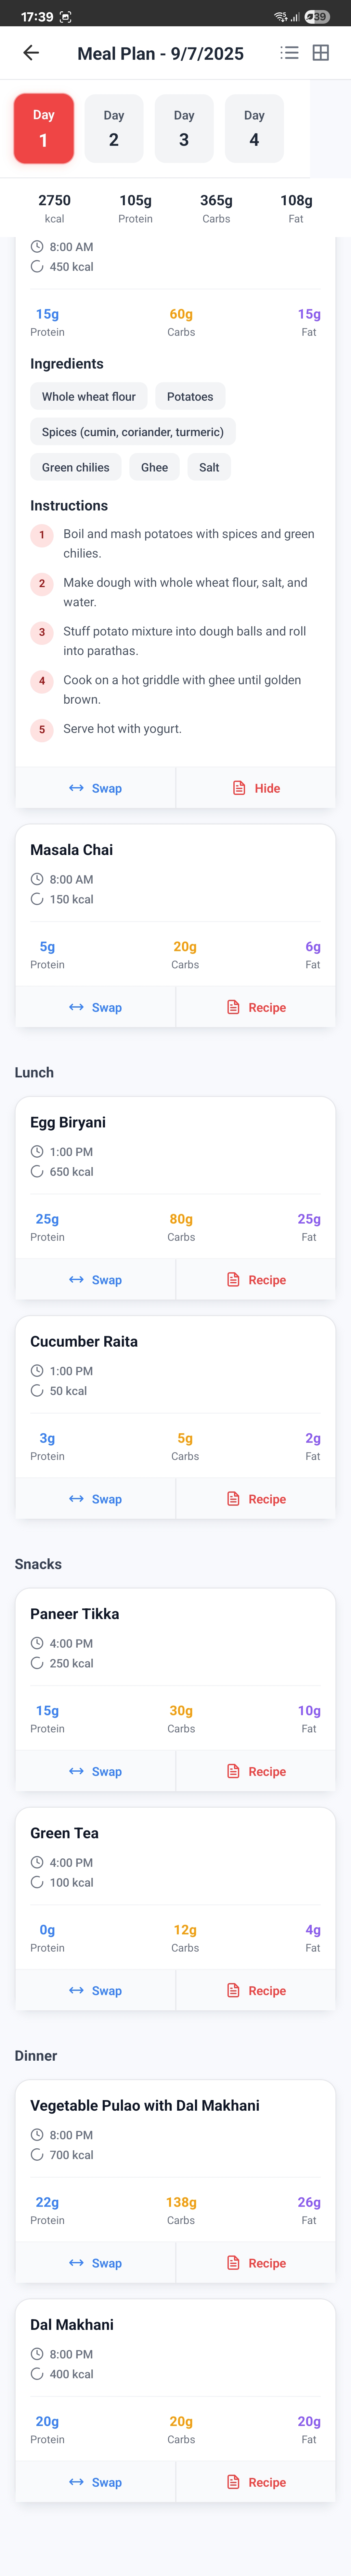This screenshot has height=2576, width=351.
Task: Switch to grid view icon
Action: coord(321,53)
